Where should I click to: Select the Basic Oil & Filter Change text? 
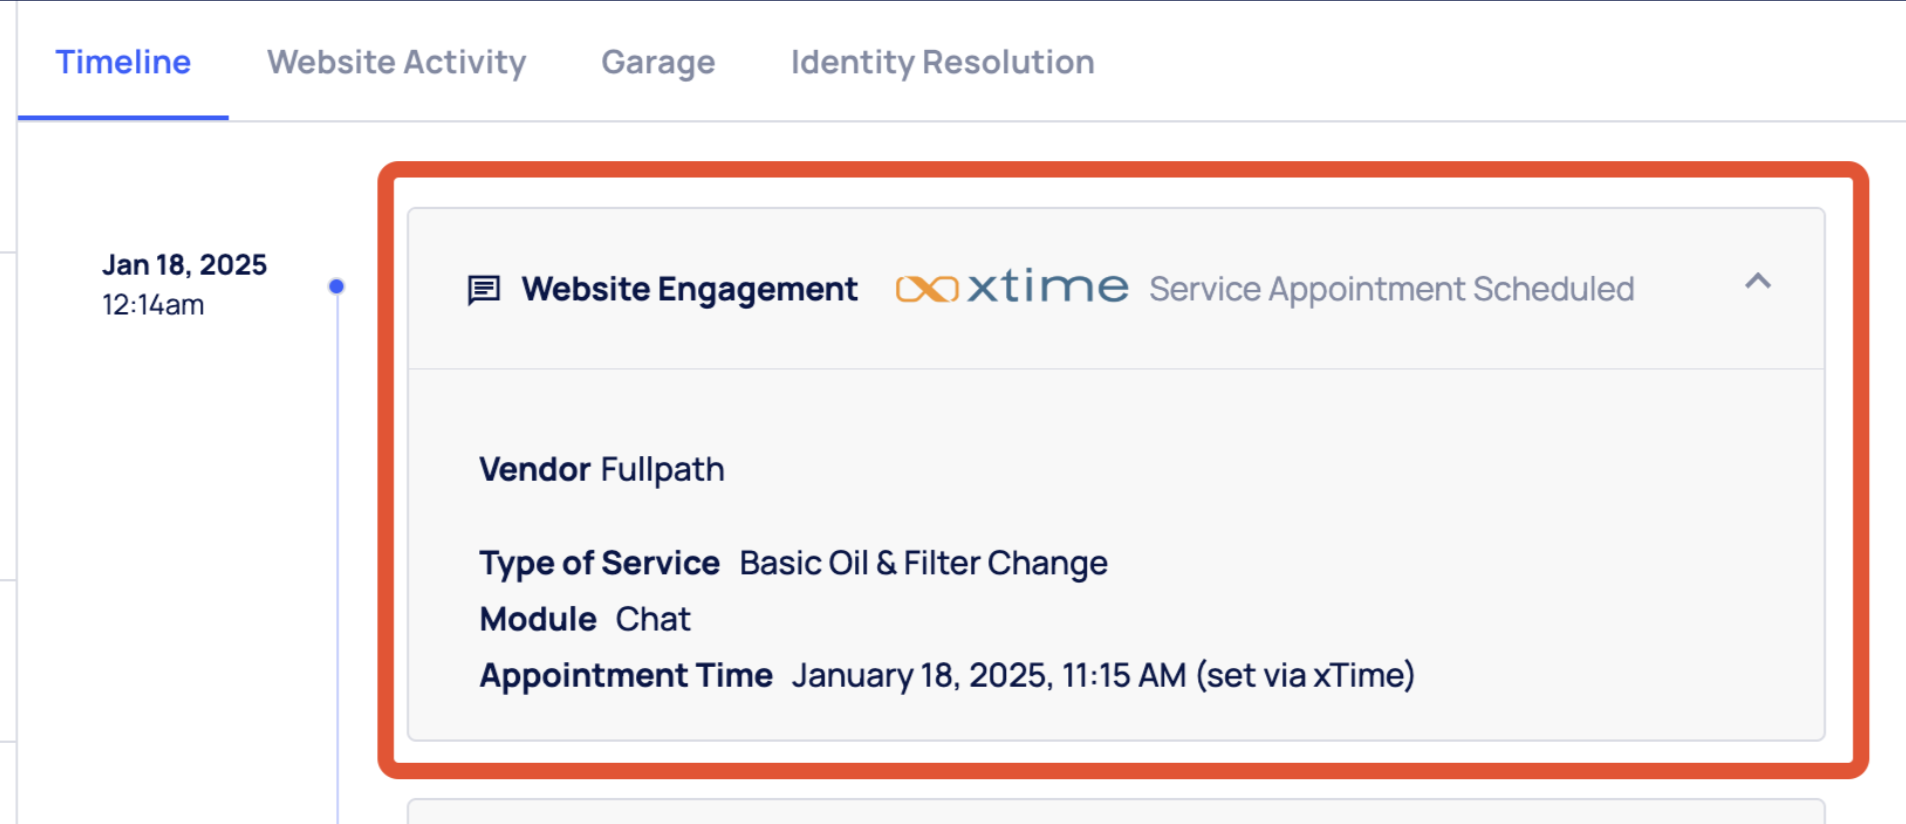coord(922,562)
